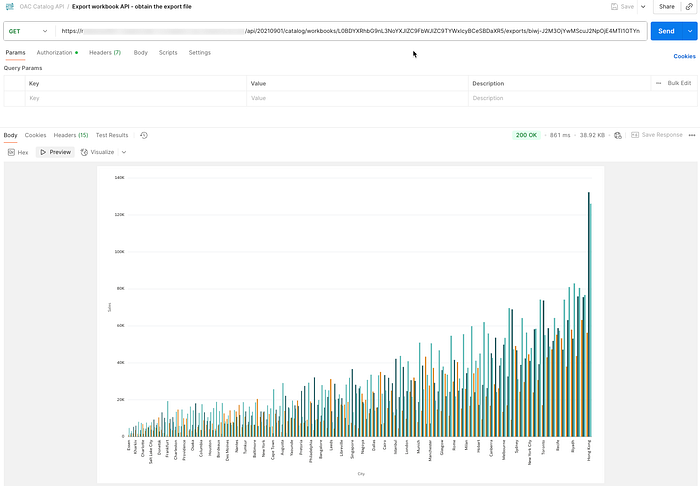Screen dimensions: 700x486
Task: Open the HTTP method GET dropdown
Action: pyautogui.click(x=28, y=31)
